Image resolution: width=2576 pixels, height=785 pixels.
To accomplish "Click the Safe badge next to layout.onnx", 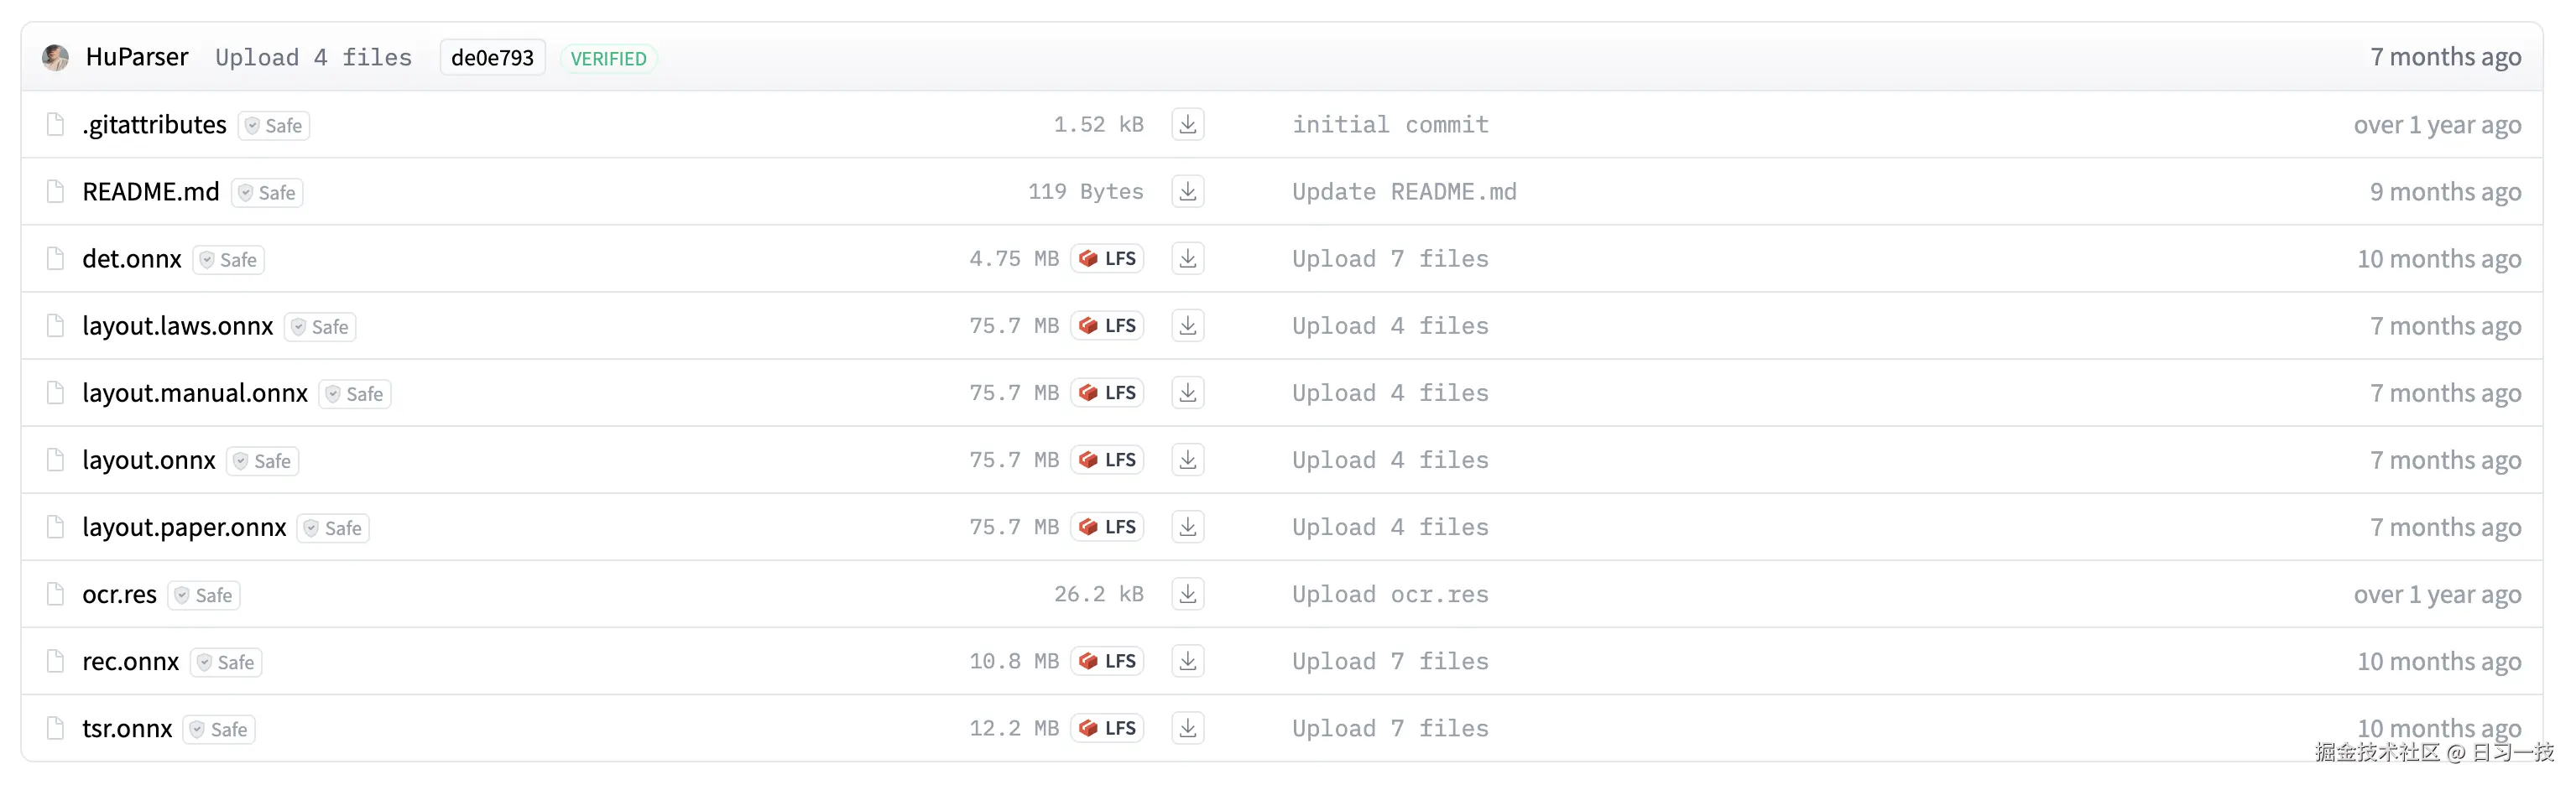I will [x=263, y=461].
